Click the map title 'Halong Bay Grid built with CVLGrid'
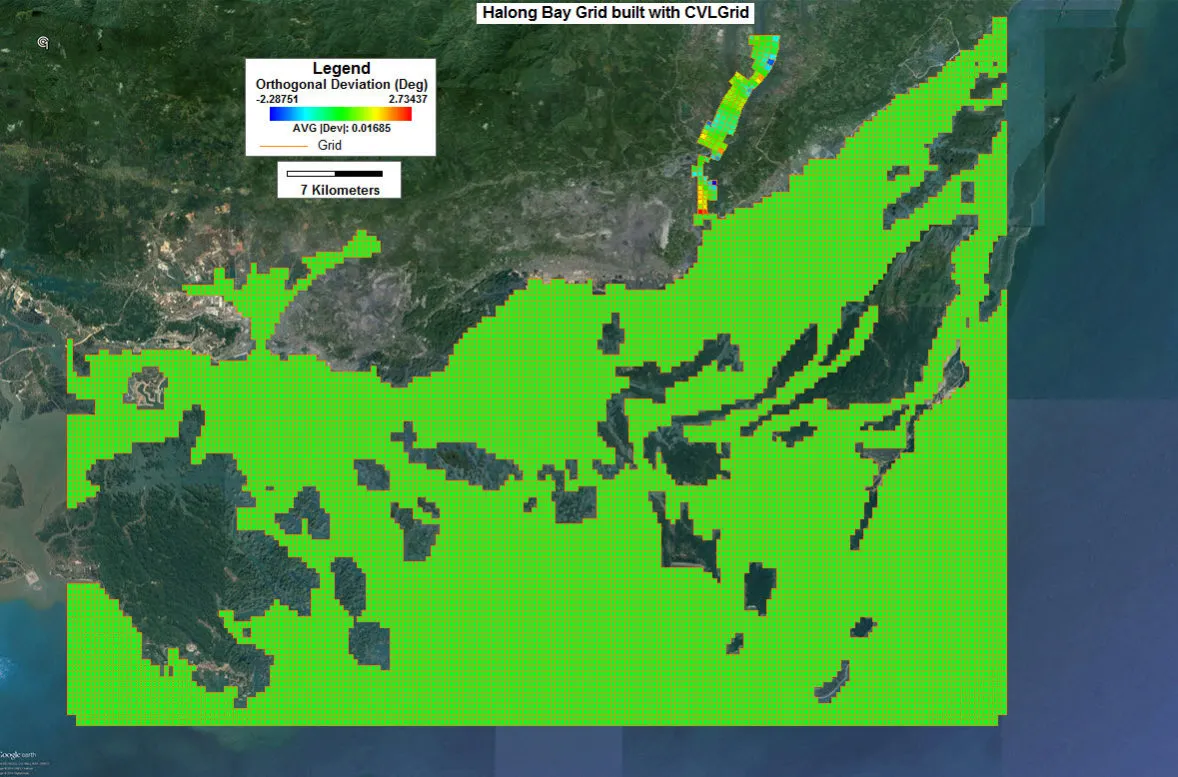The image size is (1178, 777). coord(615,13)
